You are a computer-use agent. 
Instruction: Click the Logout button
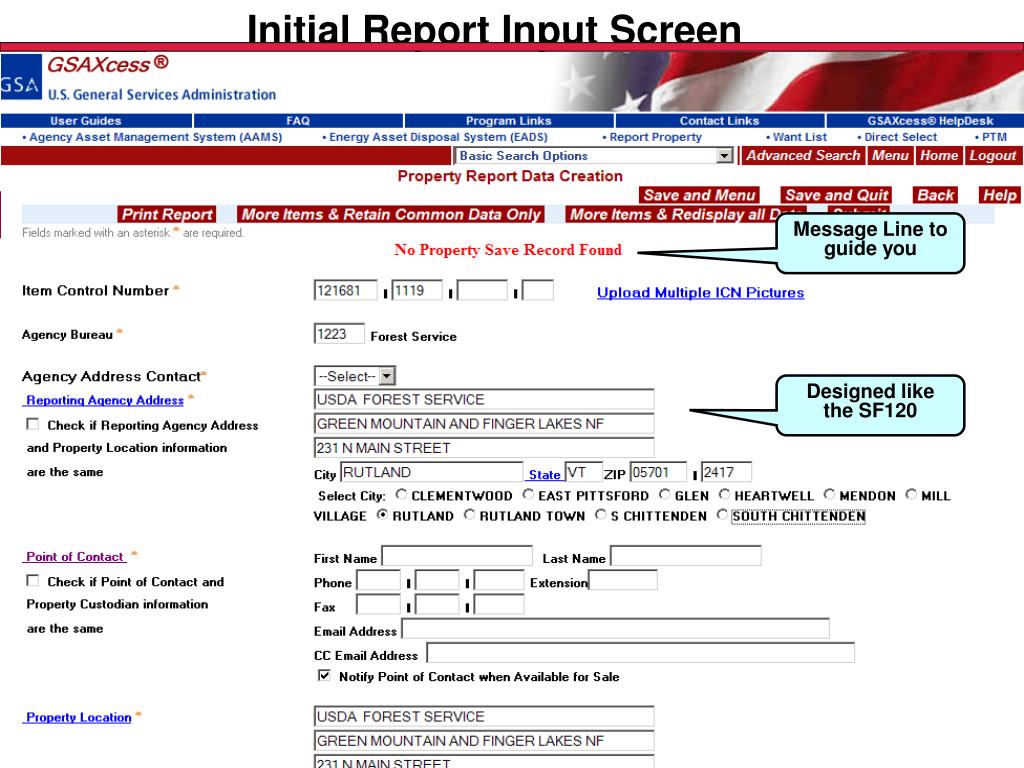pyautogui.click(x=992, y=155)
